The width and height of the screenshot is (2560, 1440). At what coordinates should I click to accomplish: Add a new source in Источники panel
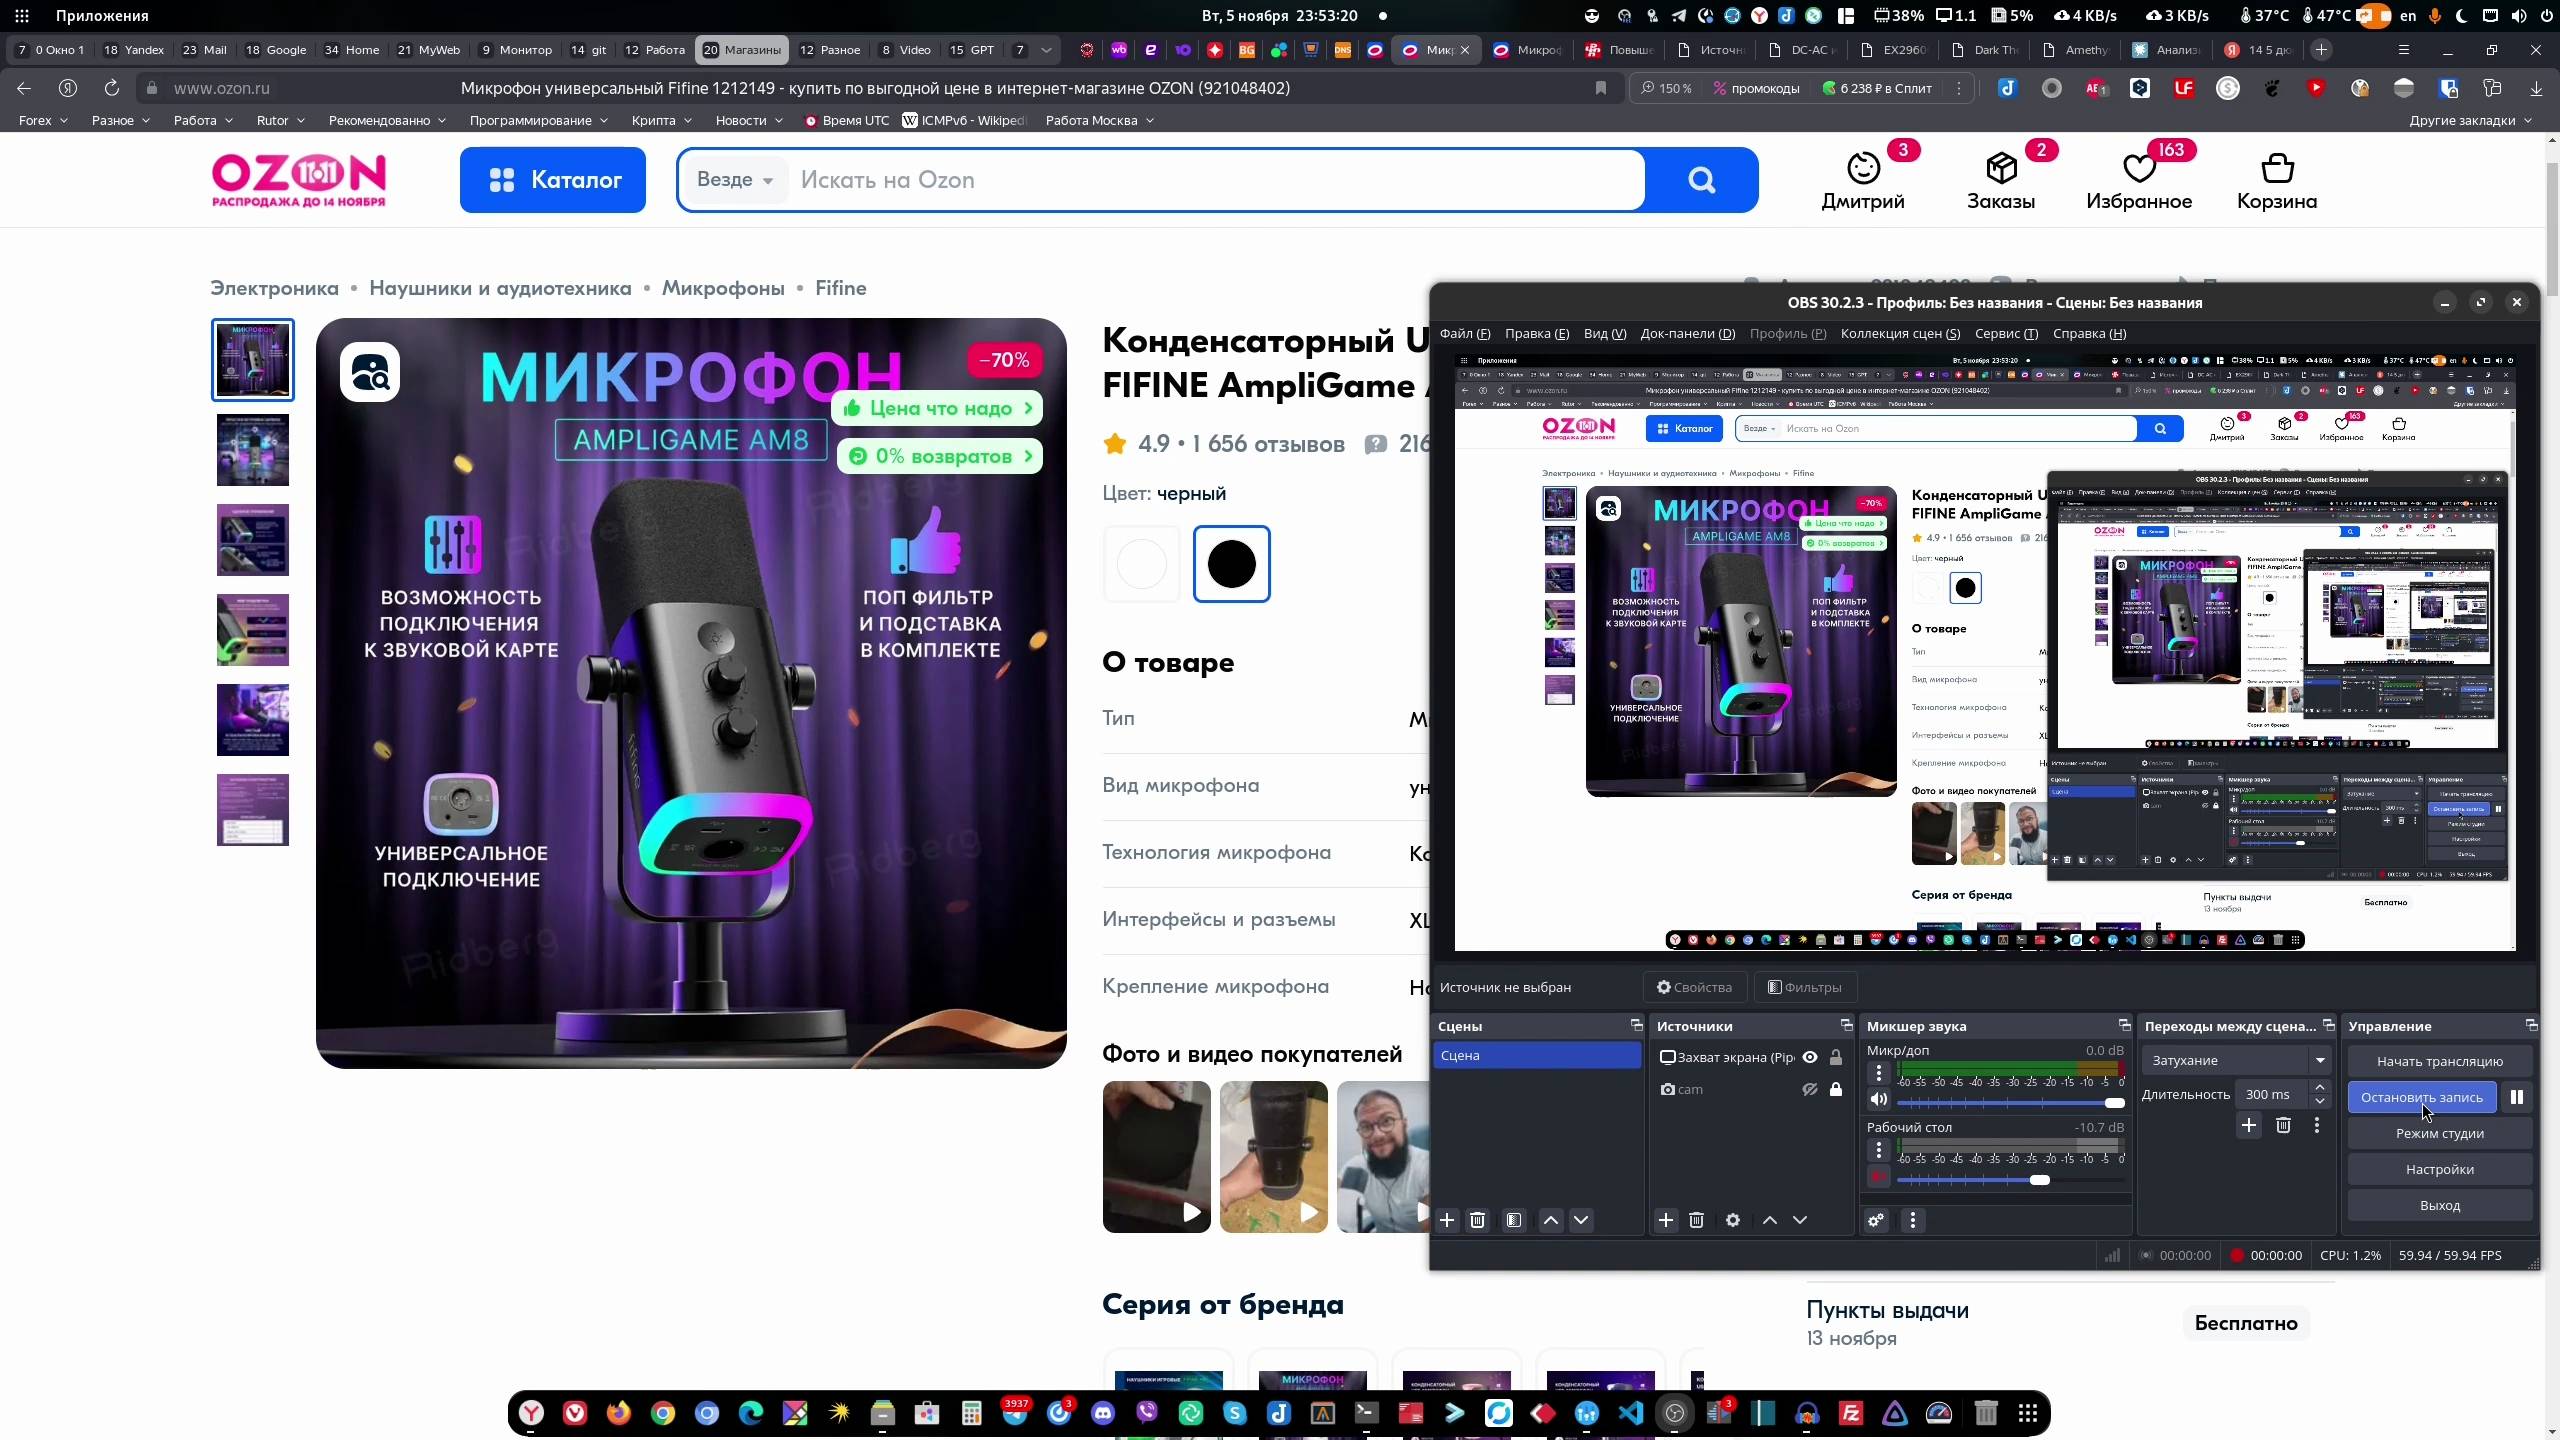(1665, 1220)
